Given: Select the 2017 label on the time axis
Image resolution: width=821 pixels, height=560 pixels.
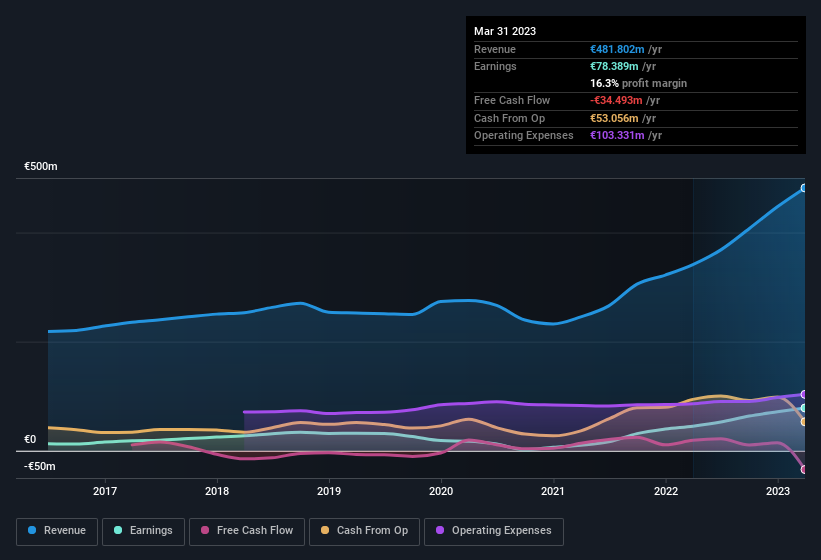Looking at the screenshot, I should tap(105, 491).
